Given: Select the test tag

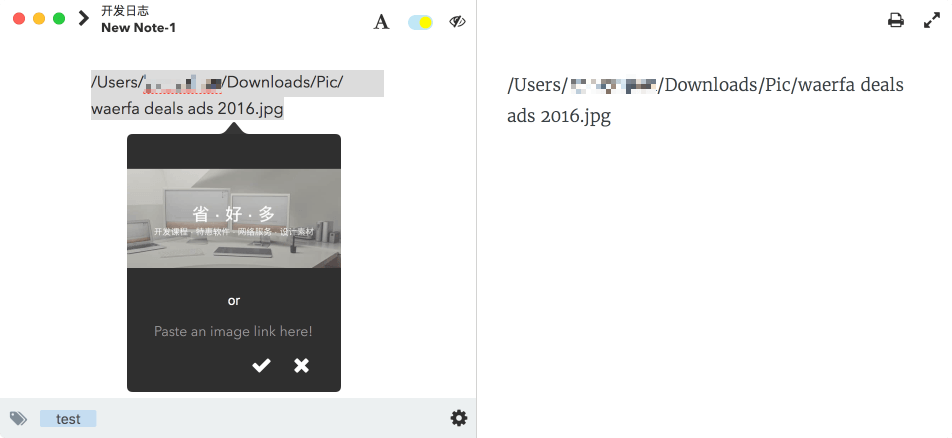Looking at the screenshot, I should [x=68, y=419].
